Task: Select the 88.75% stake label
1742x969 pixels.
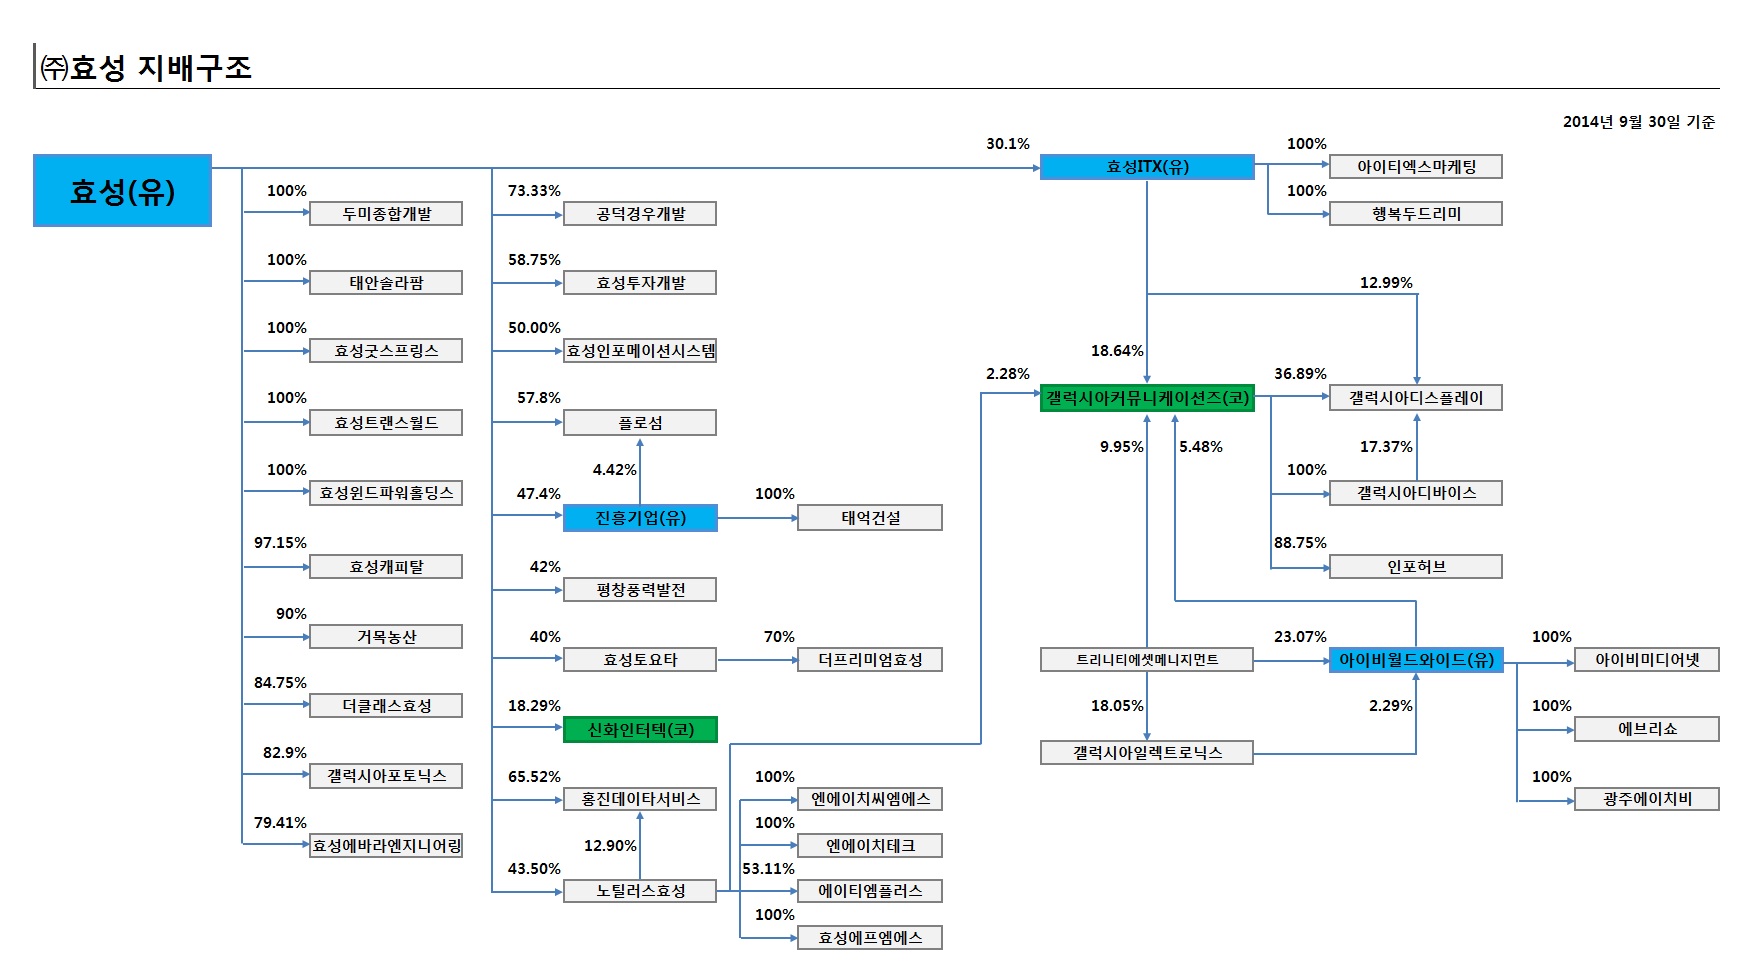Action: [x=1300, y=543]
